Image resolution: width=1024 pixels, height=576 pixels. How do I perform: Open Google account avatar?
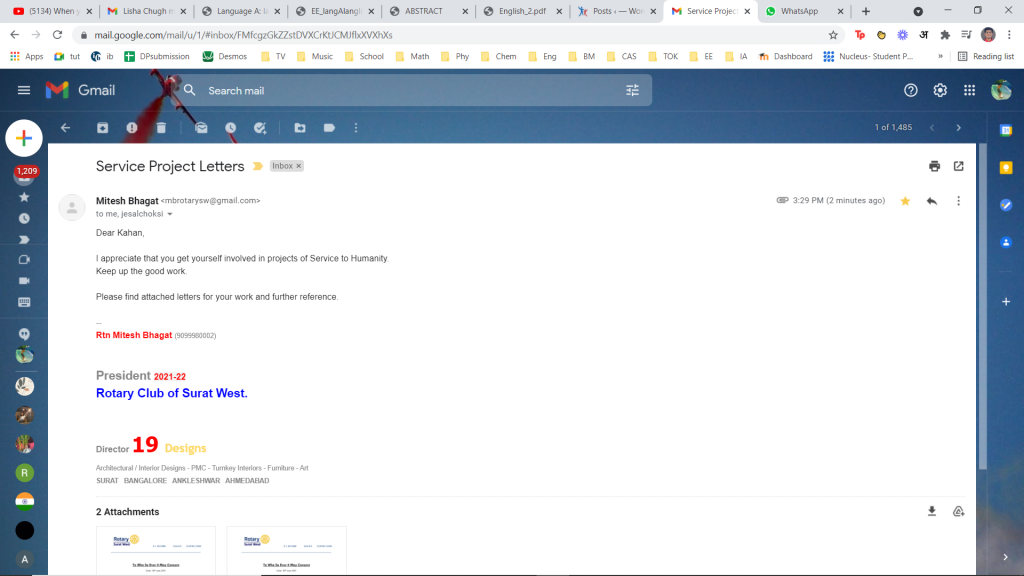(1000, 90)
